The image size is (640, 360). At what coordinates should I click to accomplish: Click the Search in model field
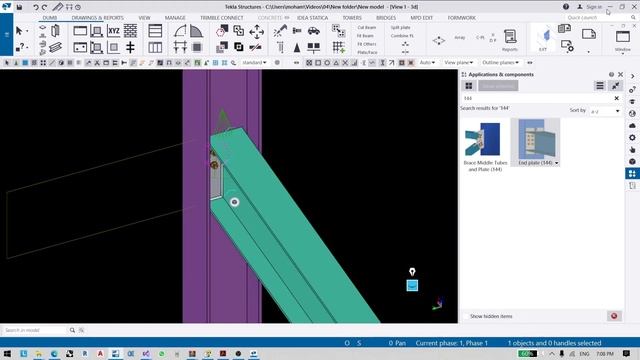pos(34,330)
